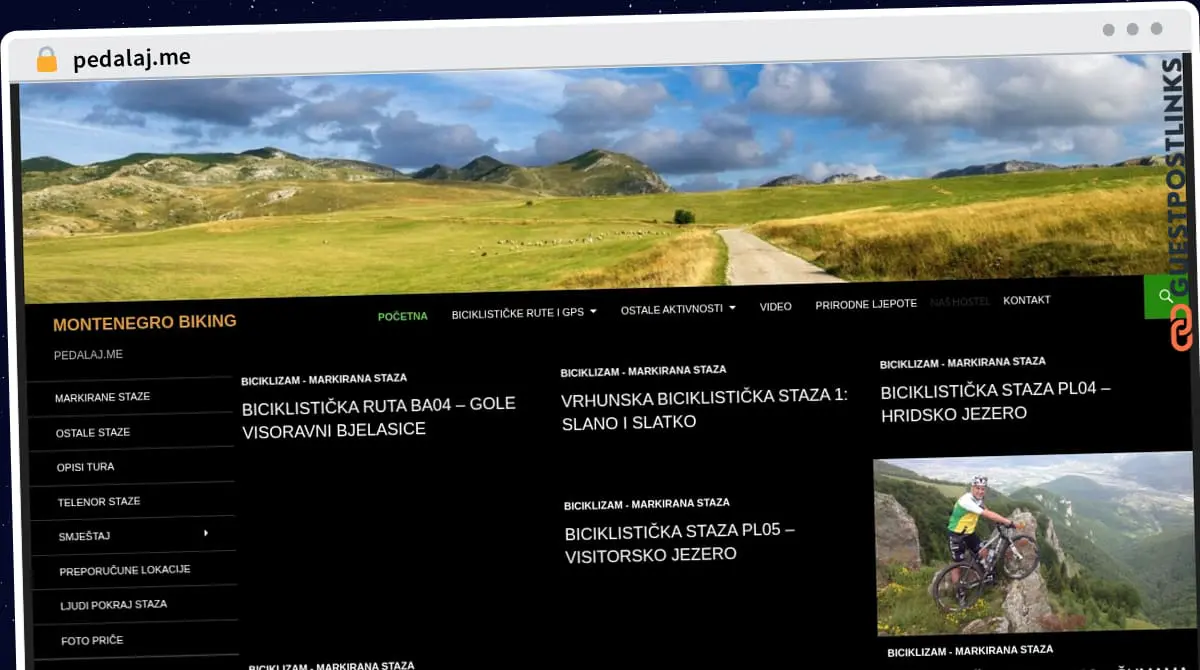Select Prirodne ljepote in the navigation
This screenshot has height=670, width=1200.
pos(865,304)
